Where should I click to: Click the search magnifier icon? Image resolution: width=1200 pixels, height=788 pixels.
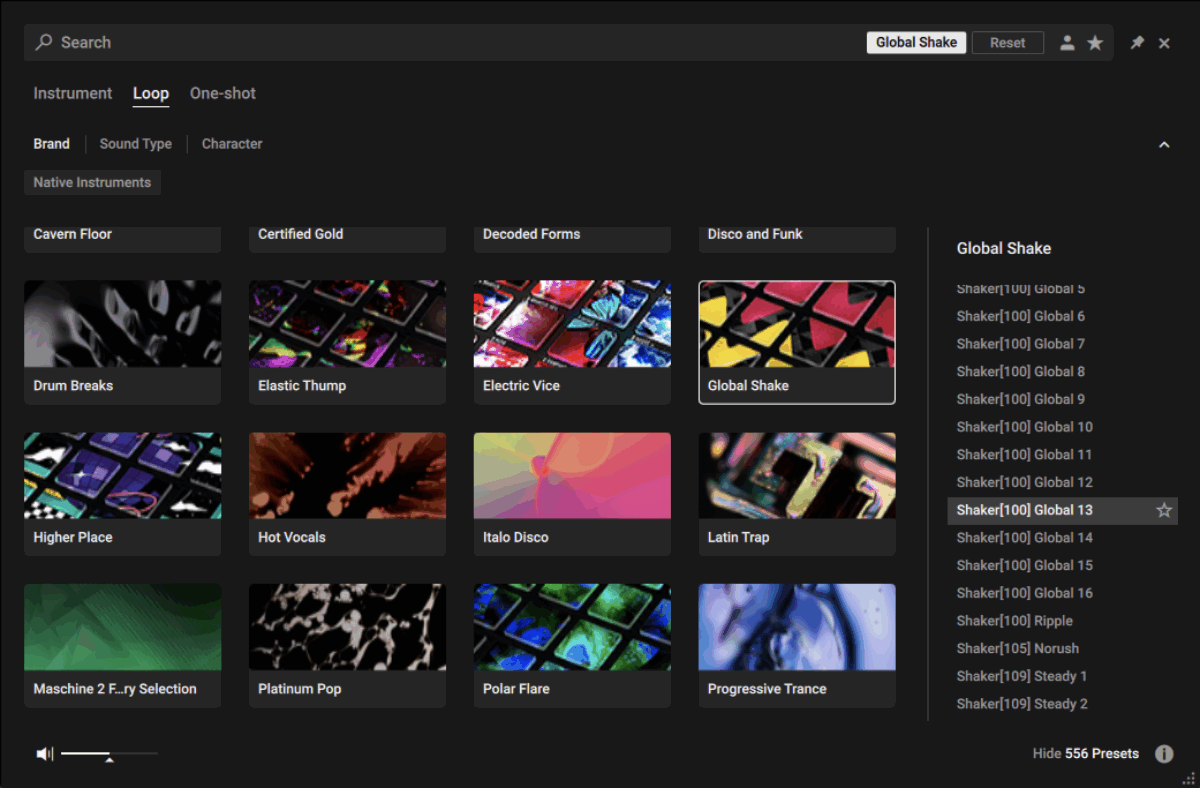(x=44, y=43)
